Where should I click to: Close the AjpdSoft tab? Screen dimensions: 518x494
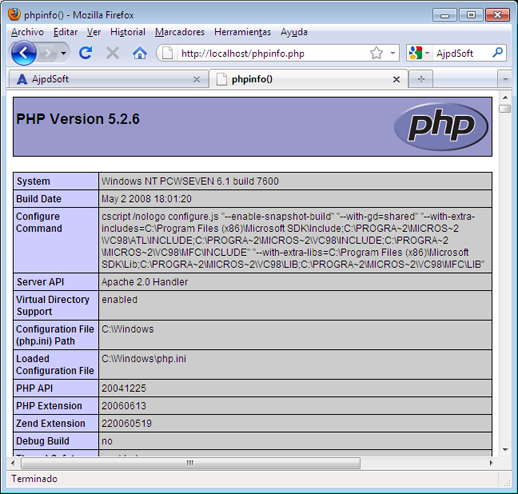click(197, 79)
